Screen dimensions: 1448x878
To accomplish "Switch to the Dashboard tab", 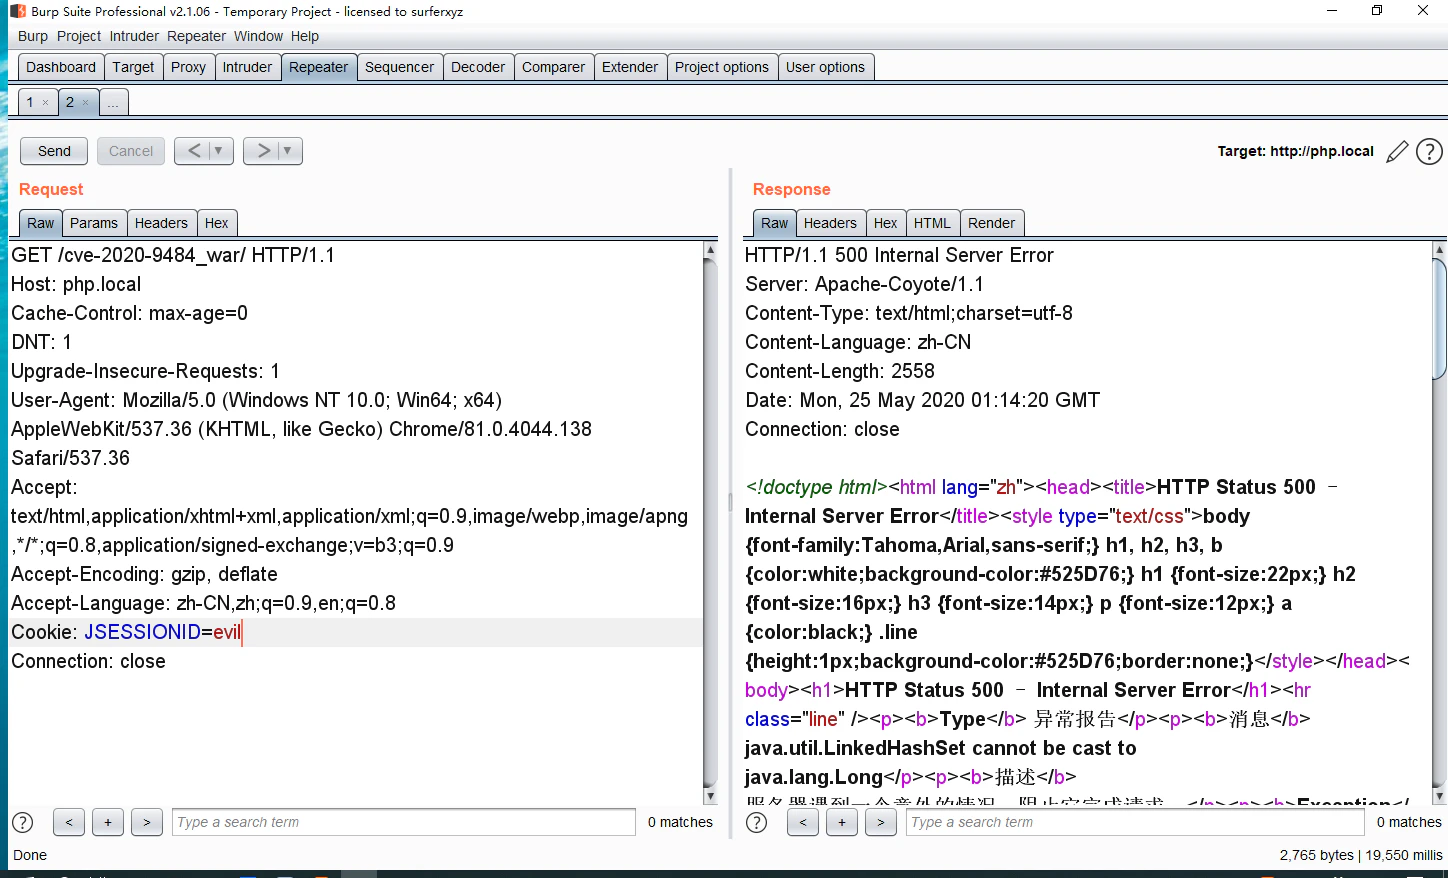I will (x=61, y=67).
